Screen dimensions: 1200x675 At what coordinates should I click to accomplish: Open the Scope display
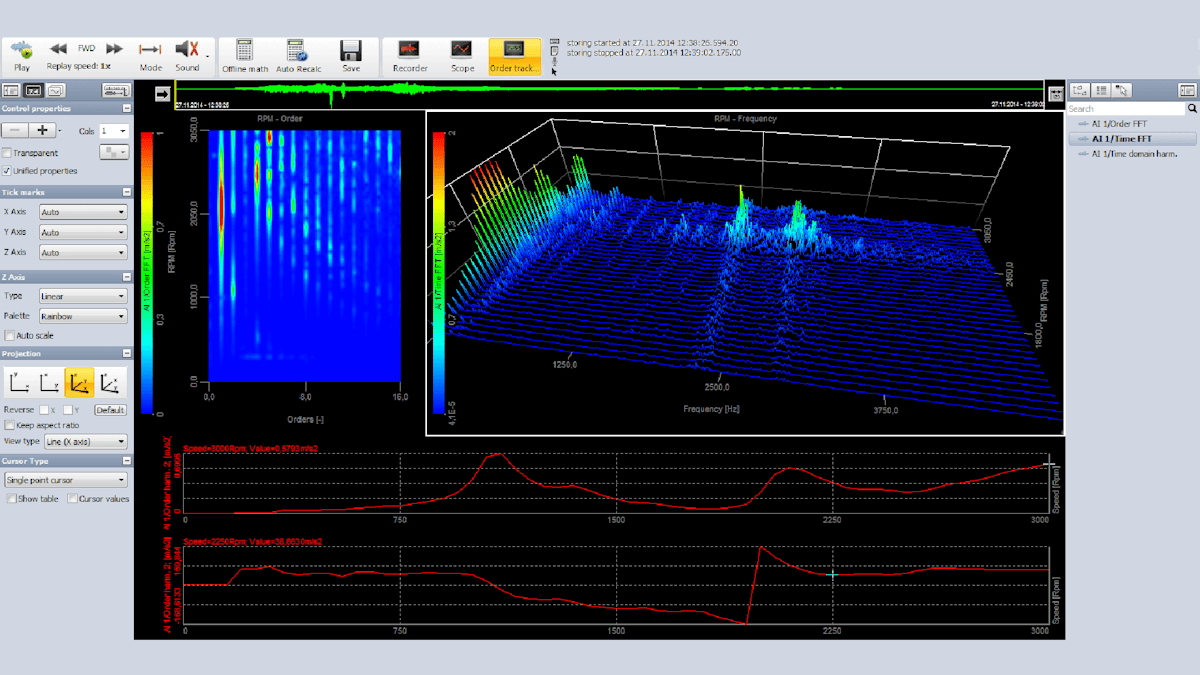click(462, 57)
